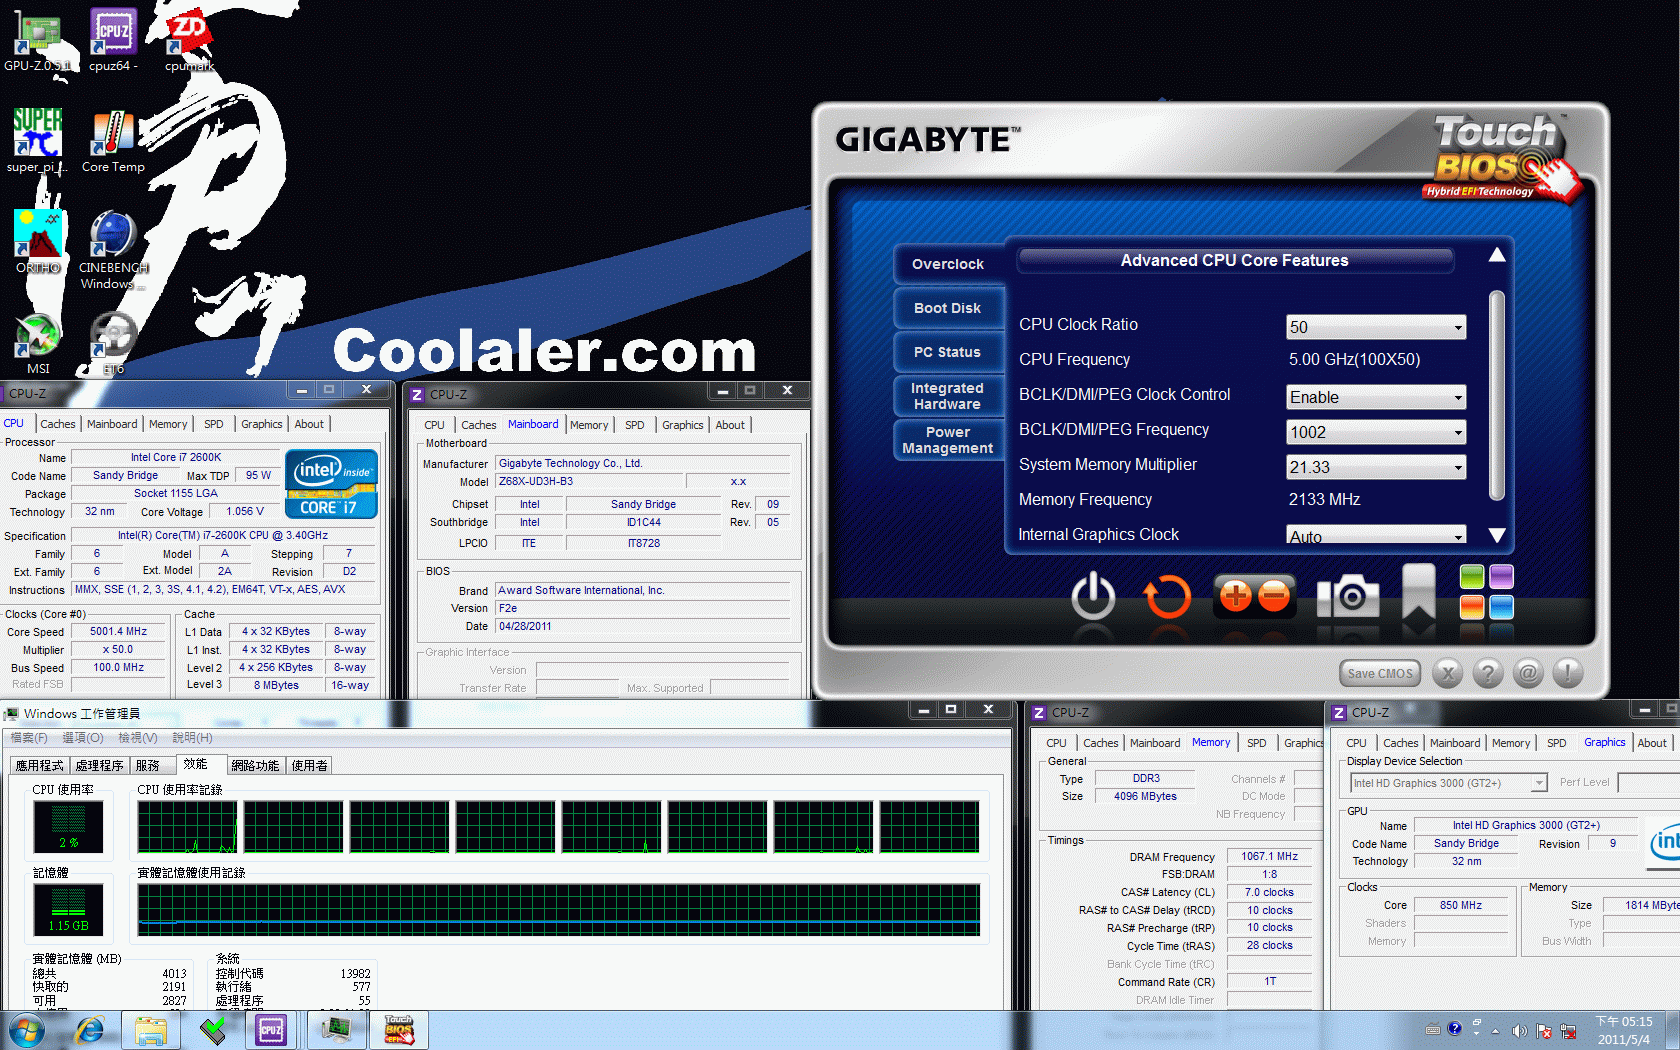Launch the cpuz64 desktop shortcut
The image size is (1680, 1050).
pyautogui.click(x=113, y=40)
